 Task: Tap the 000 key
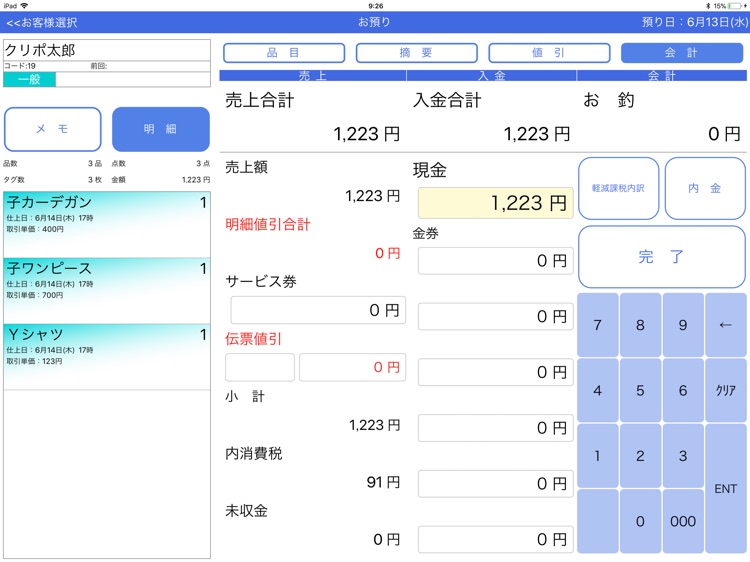tap(683, 521)
